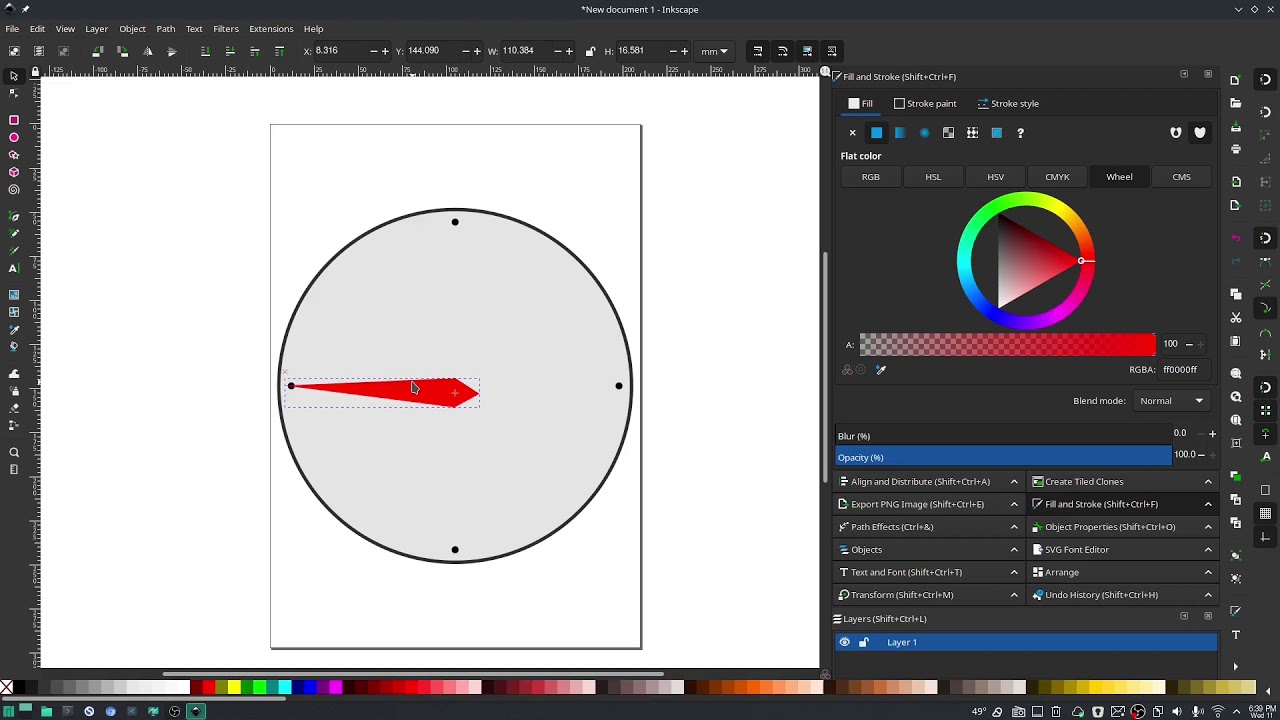
Task: Select the Gradient tool
Action: (14, 295)
